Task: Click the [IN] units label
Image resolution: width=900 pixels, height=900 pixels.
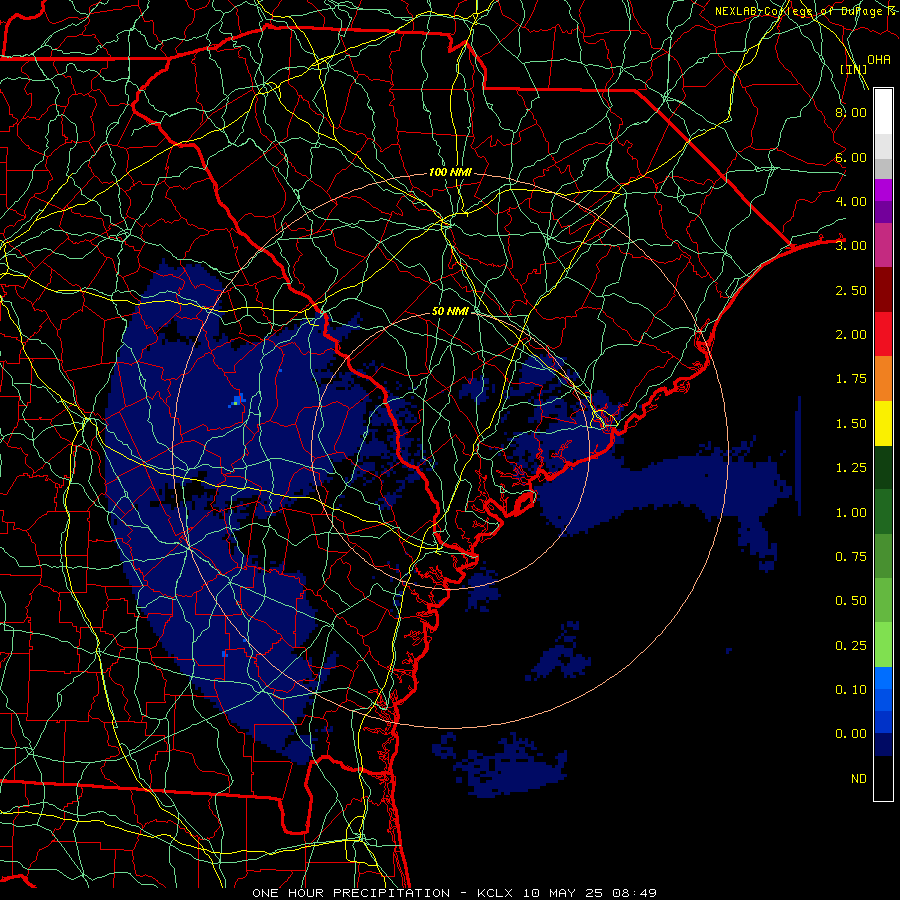Action: click(x=853, y=69)
